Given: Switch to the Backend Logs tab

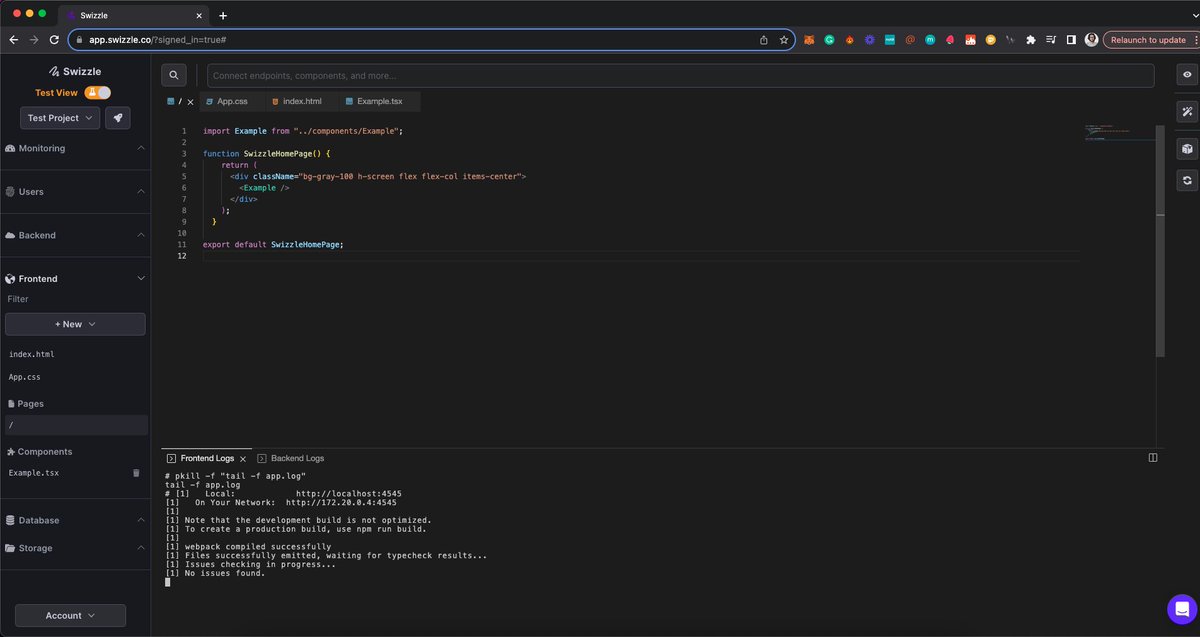Looking at the screenshot, I should coord(290,458).
